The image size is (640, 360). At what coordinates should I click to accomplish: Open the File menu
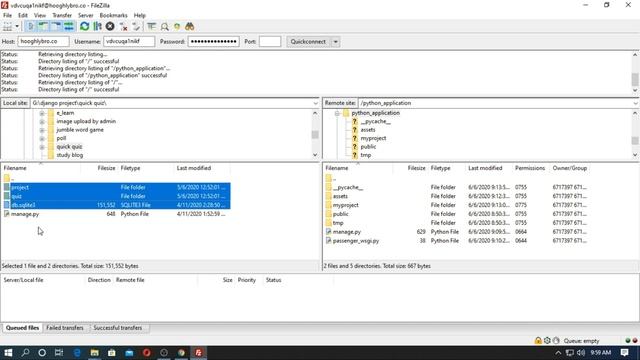(7, 15)
